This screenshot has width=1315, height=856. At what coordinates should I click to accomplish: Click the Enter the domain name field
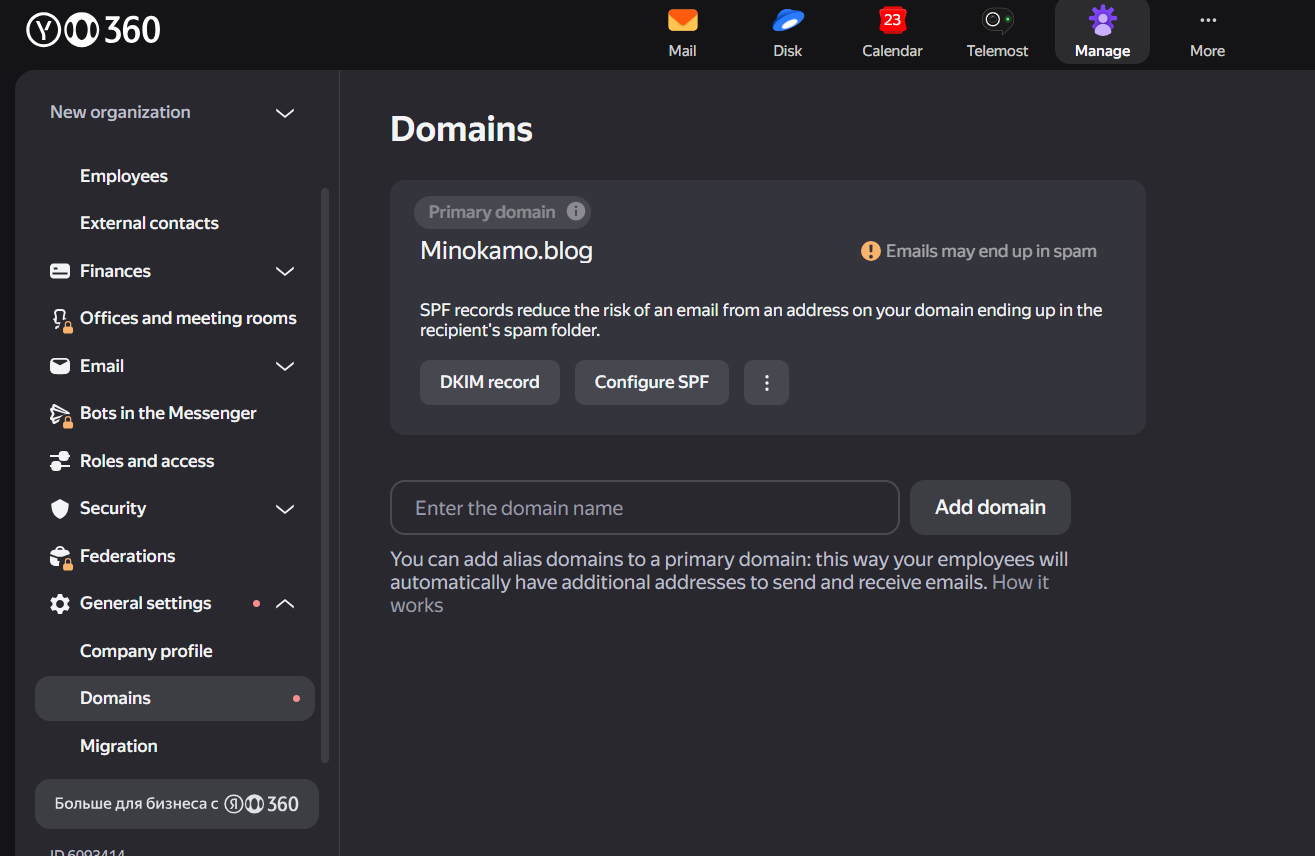(644, 508)
